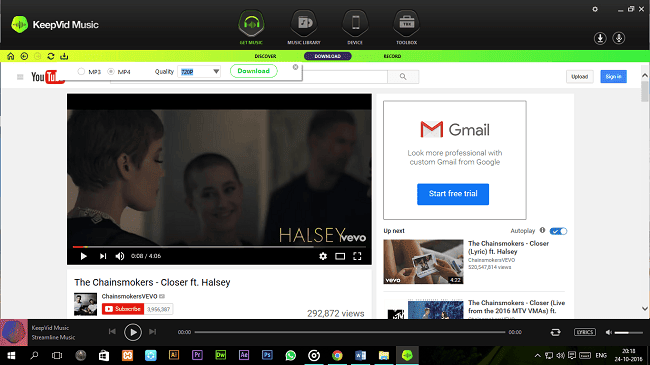Switch to the Download tab
Viewport: 650px width, 365px height.
point(327,56)
